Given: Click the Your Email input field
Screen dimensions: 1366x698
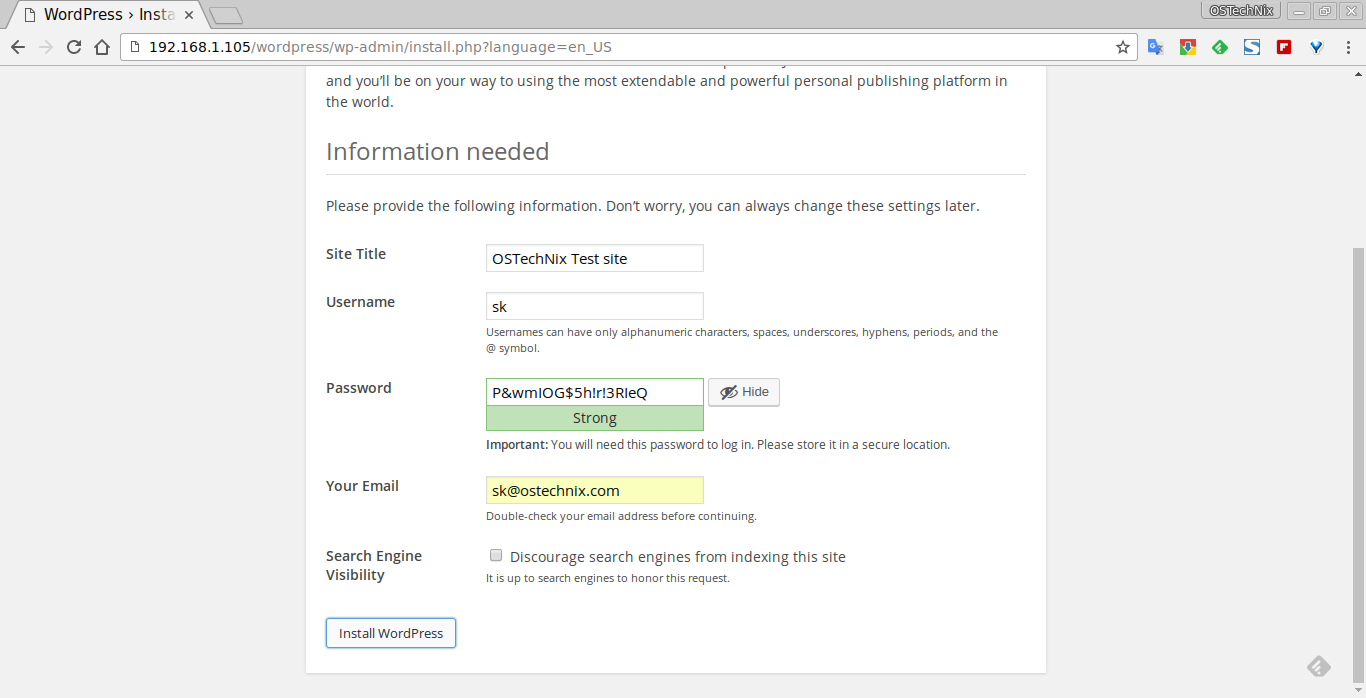Looking at the screenshot, I should click(595, 490).
